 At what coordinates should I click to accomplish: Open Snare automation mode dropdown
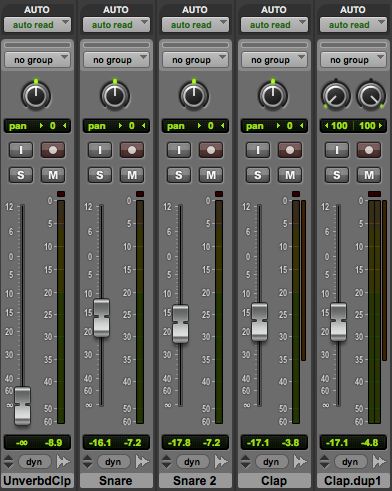click(116, 25)
